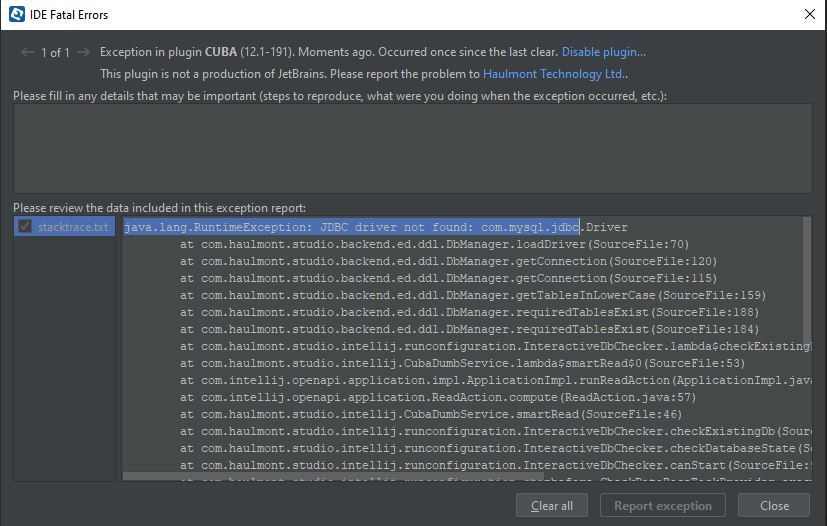Click the CubaDumbService.smartRead(SourceFile:46) line

coord(431,414)
